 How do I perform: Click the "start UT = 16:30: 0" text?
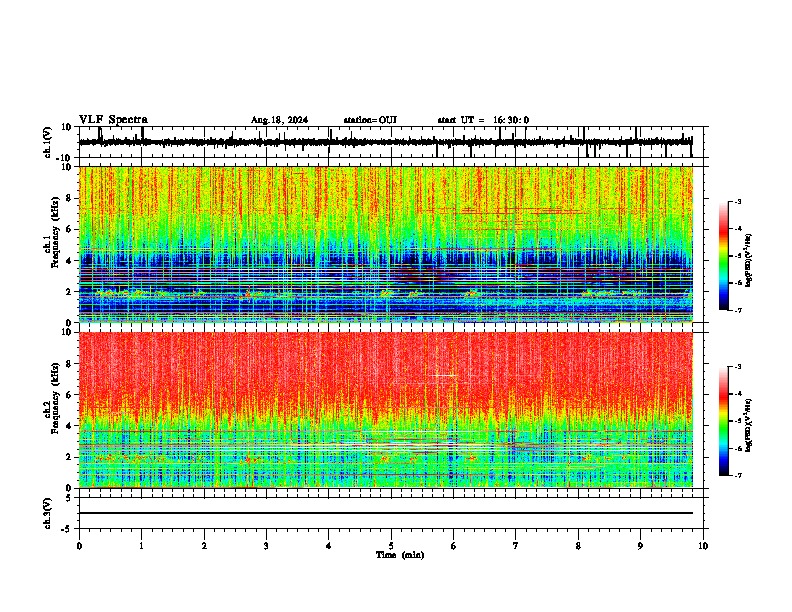(483, 120)
